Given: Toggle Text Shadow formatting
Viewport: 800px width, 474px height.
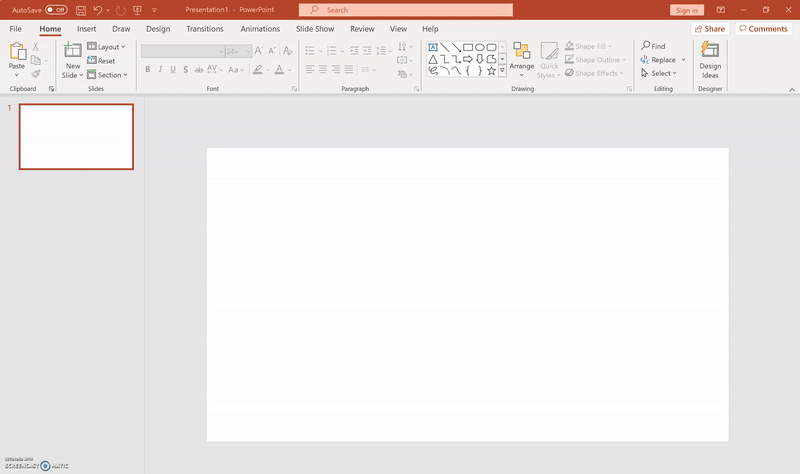Looking at the screenshot, I should click(x=186, y=69).
